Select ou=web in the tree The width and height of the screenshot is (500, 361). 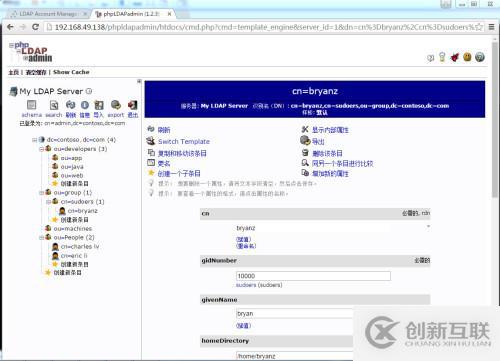coord(72,175)
